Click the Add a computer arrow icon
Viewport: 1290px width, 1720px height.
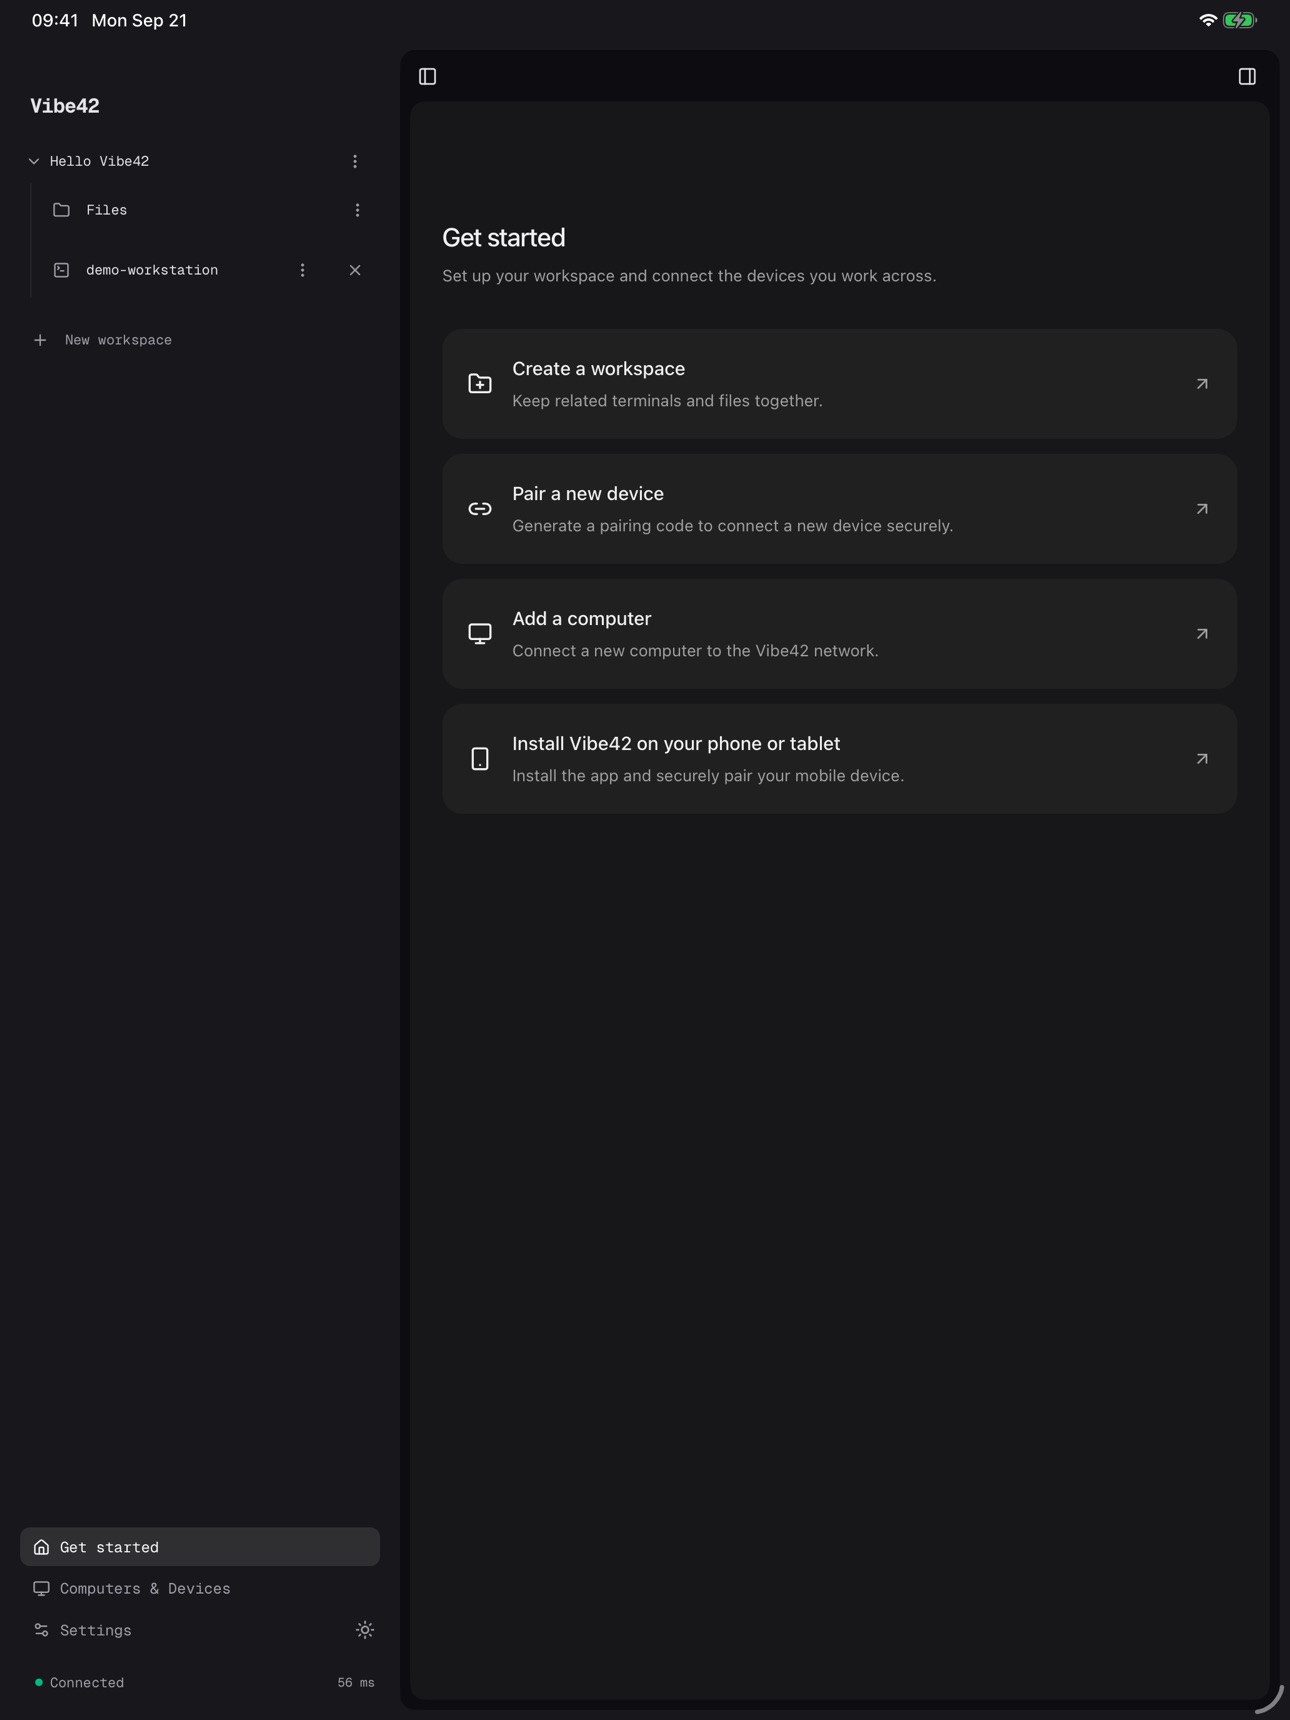click(x=1202, y=634)
